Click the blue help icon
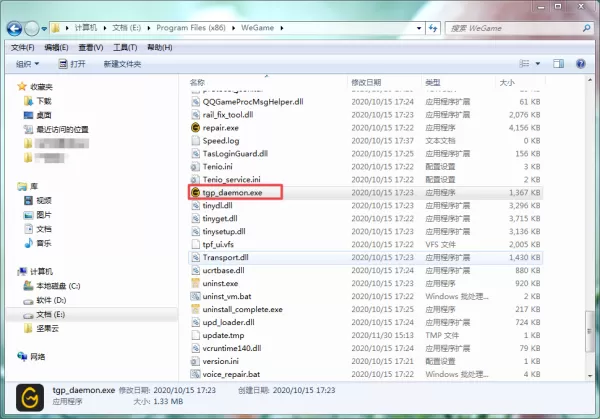600x419 pixels. tap(580, 64)
